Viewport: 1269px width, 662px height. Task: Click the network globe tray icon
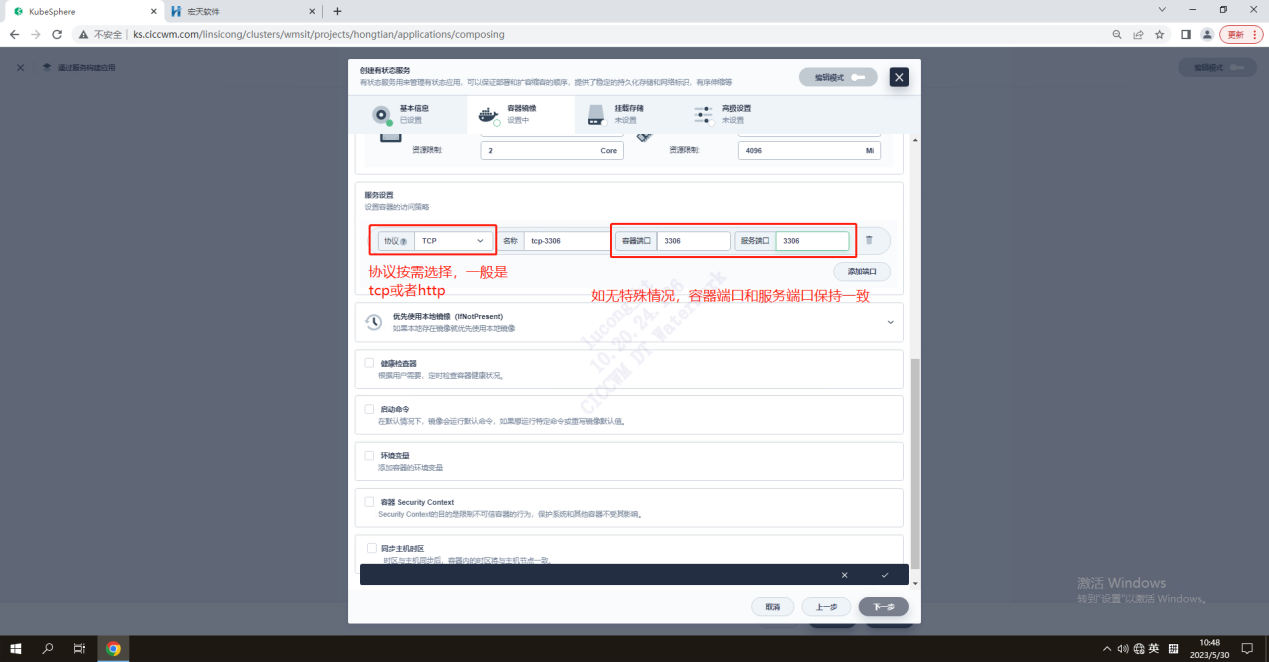pyautogui.click(x=1139, y=648)
